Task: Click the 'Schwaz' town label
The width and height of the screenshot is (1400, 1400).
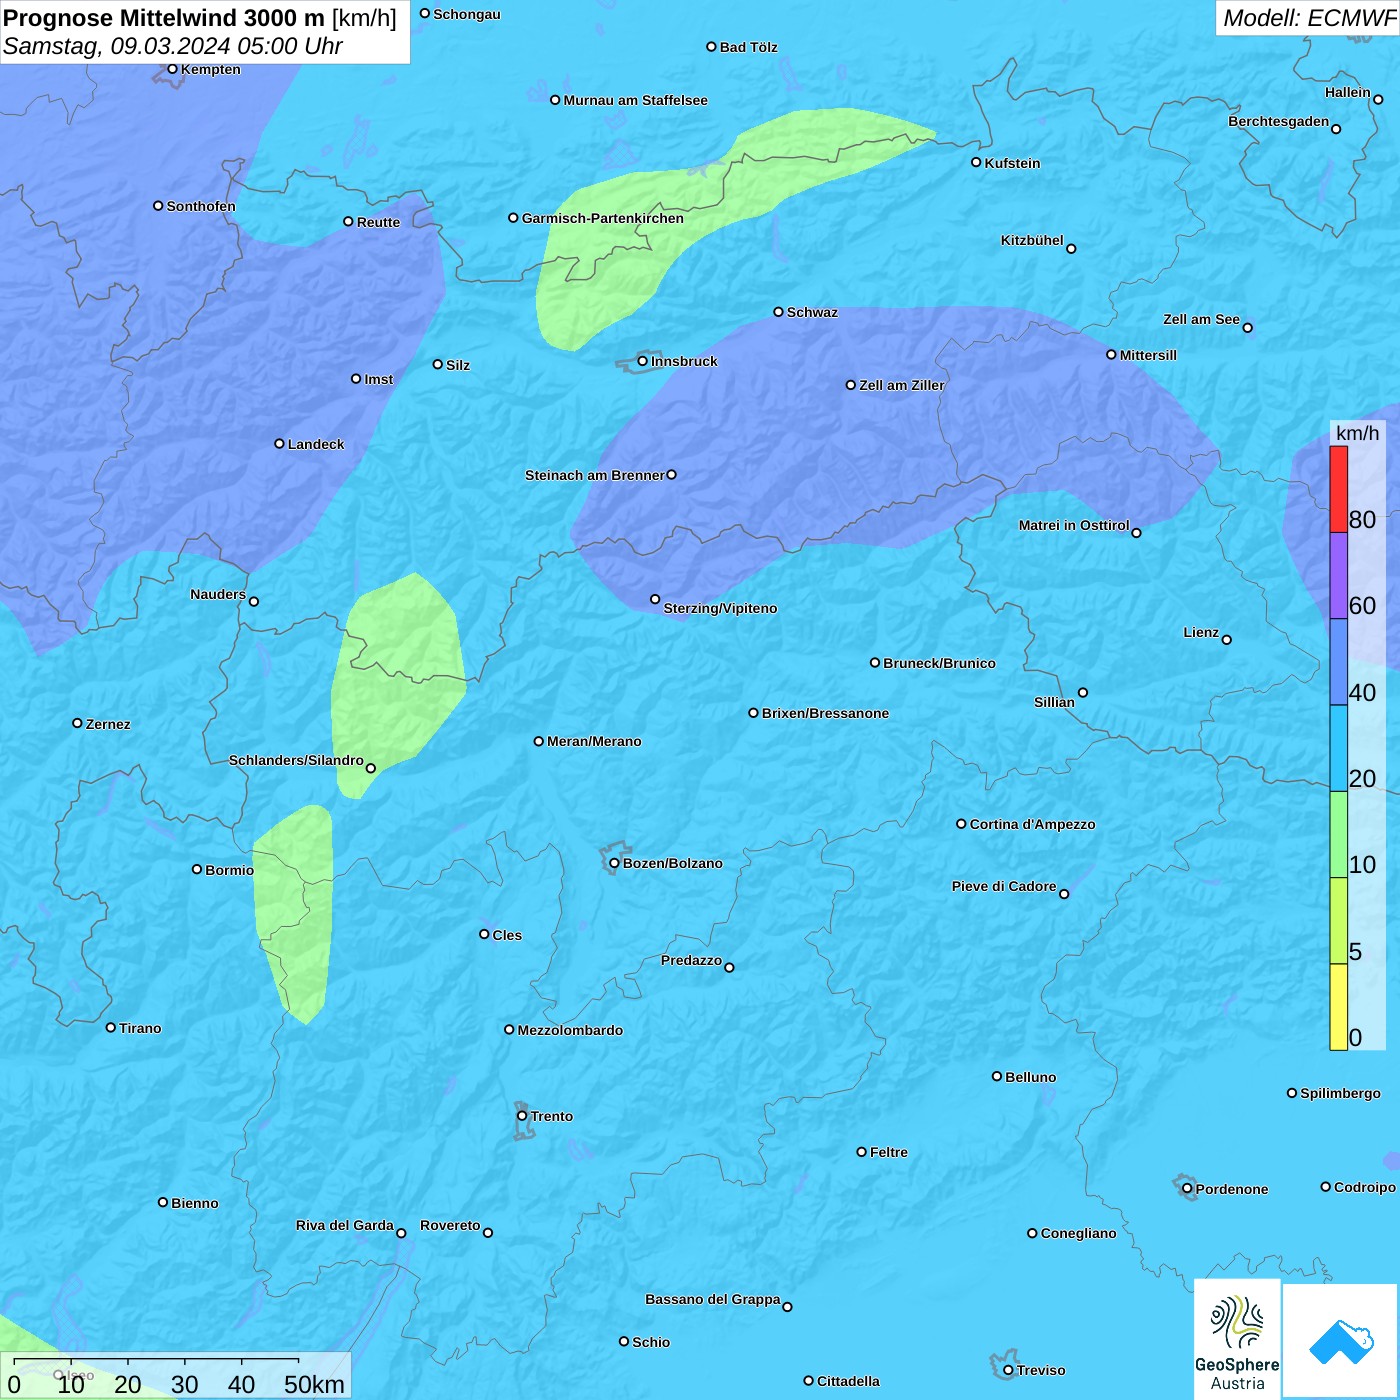Action: [812, 312]
